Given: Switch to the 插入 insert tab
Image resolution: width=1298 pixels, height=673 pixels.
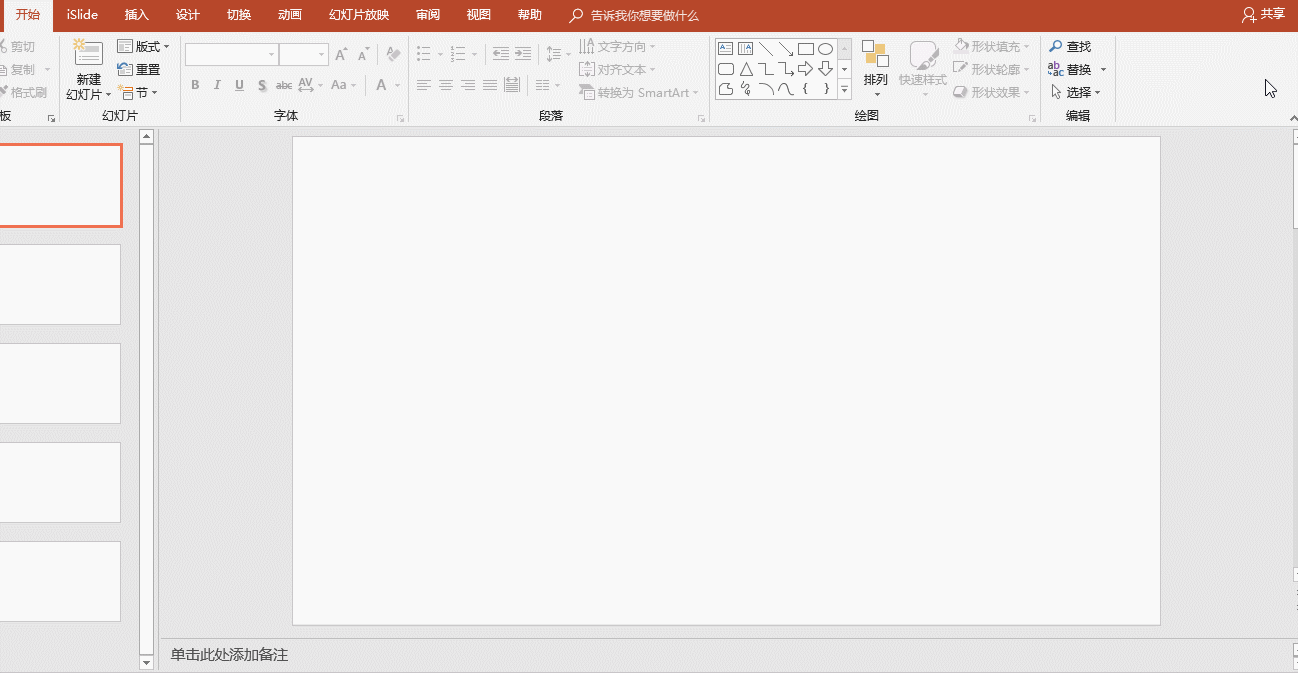Looking at the screenshot, I should [137, 15].
